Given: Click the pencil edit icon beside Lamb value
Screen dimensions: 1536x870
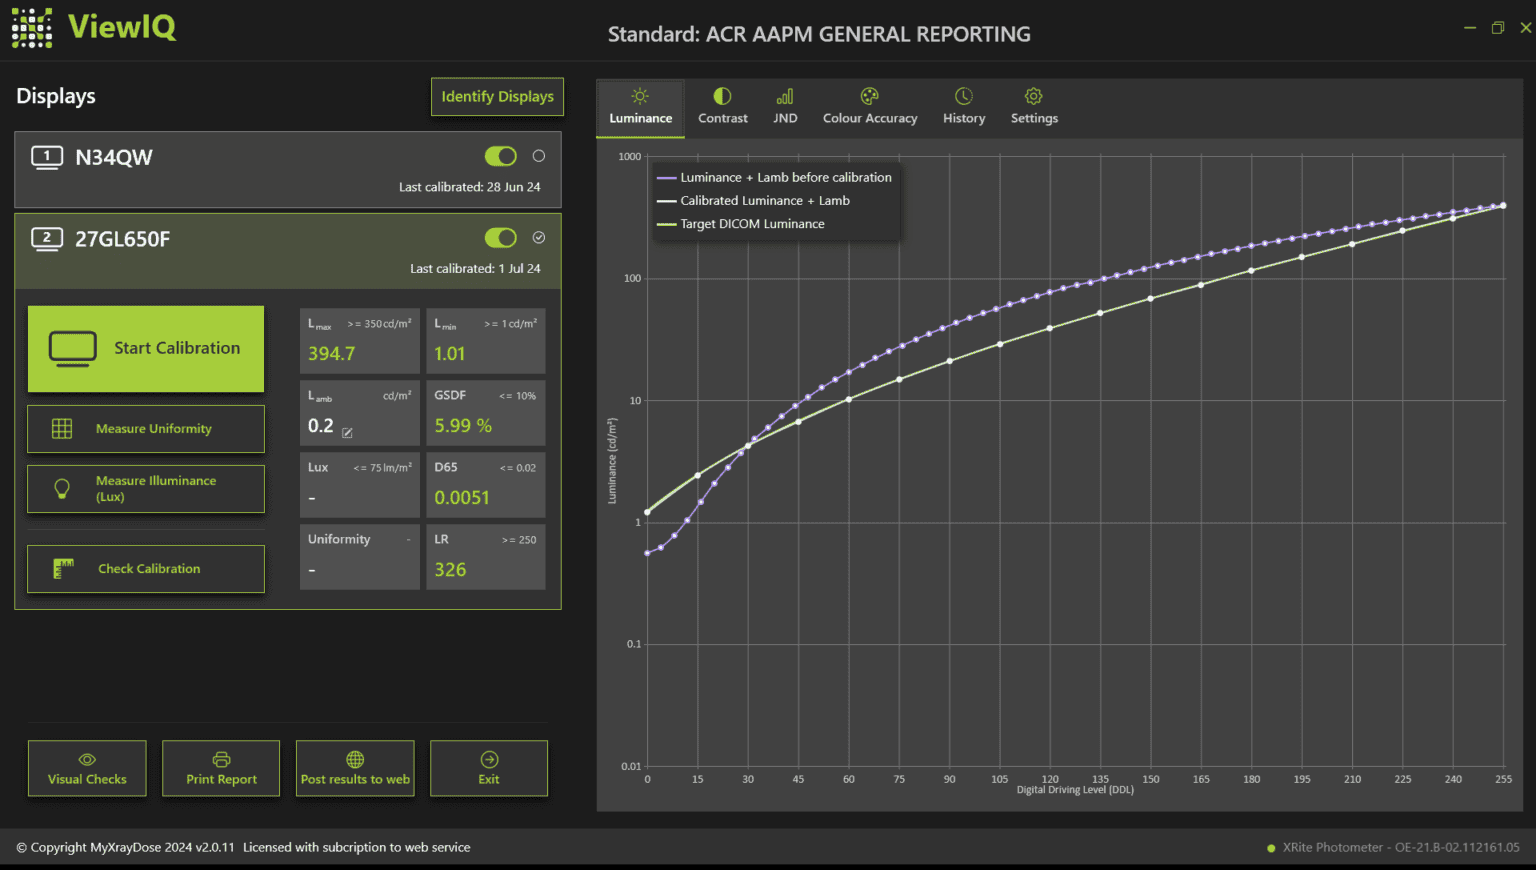Looking at the screenshot, I should (347, 433).
